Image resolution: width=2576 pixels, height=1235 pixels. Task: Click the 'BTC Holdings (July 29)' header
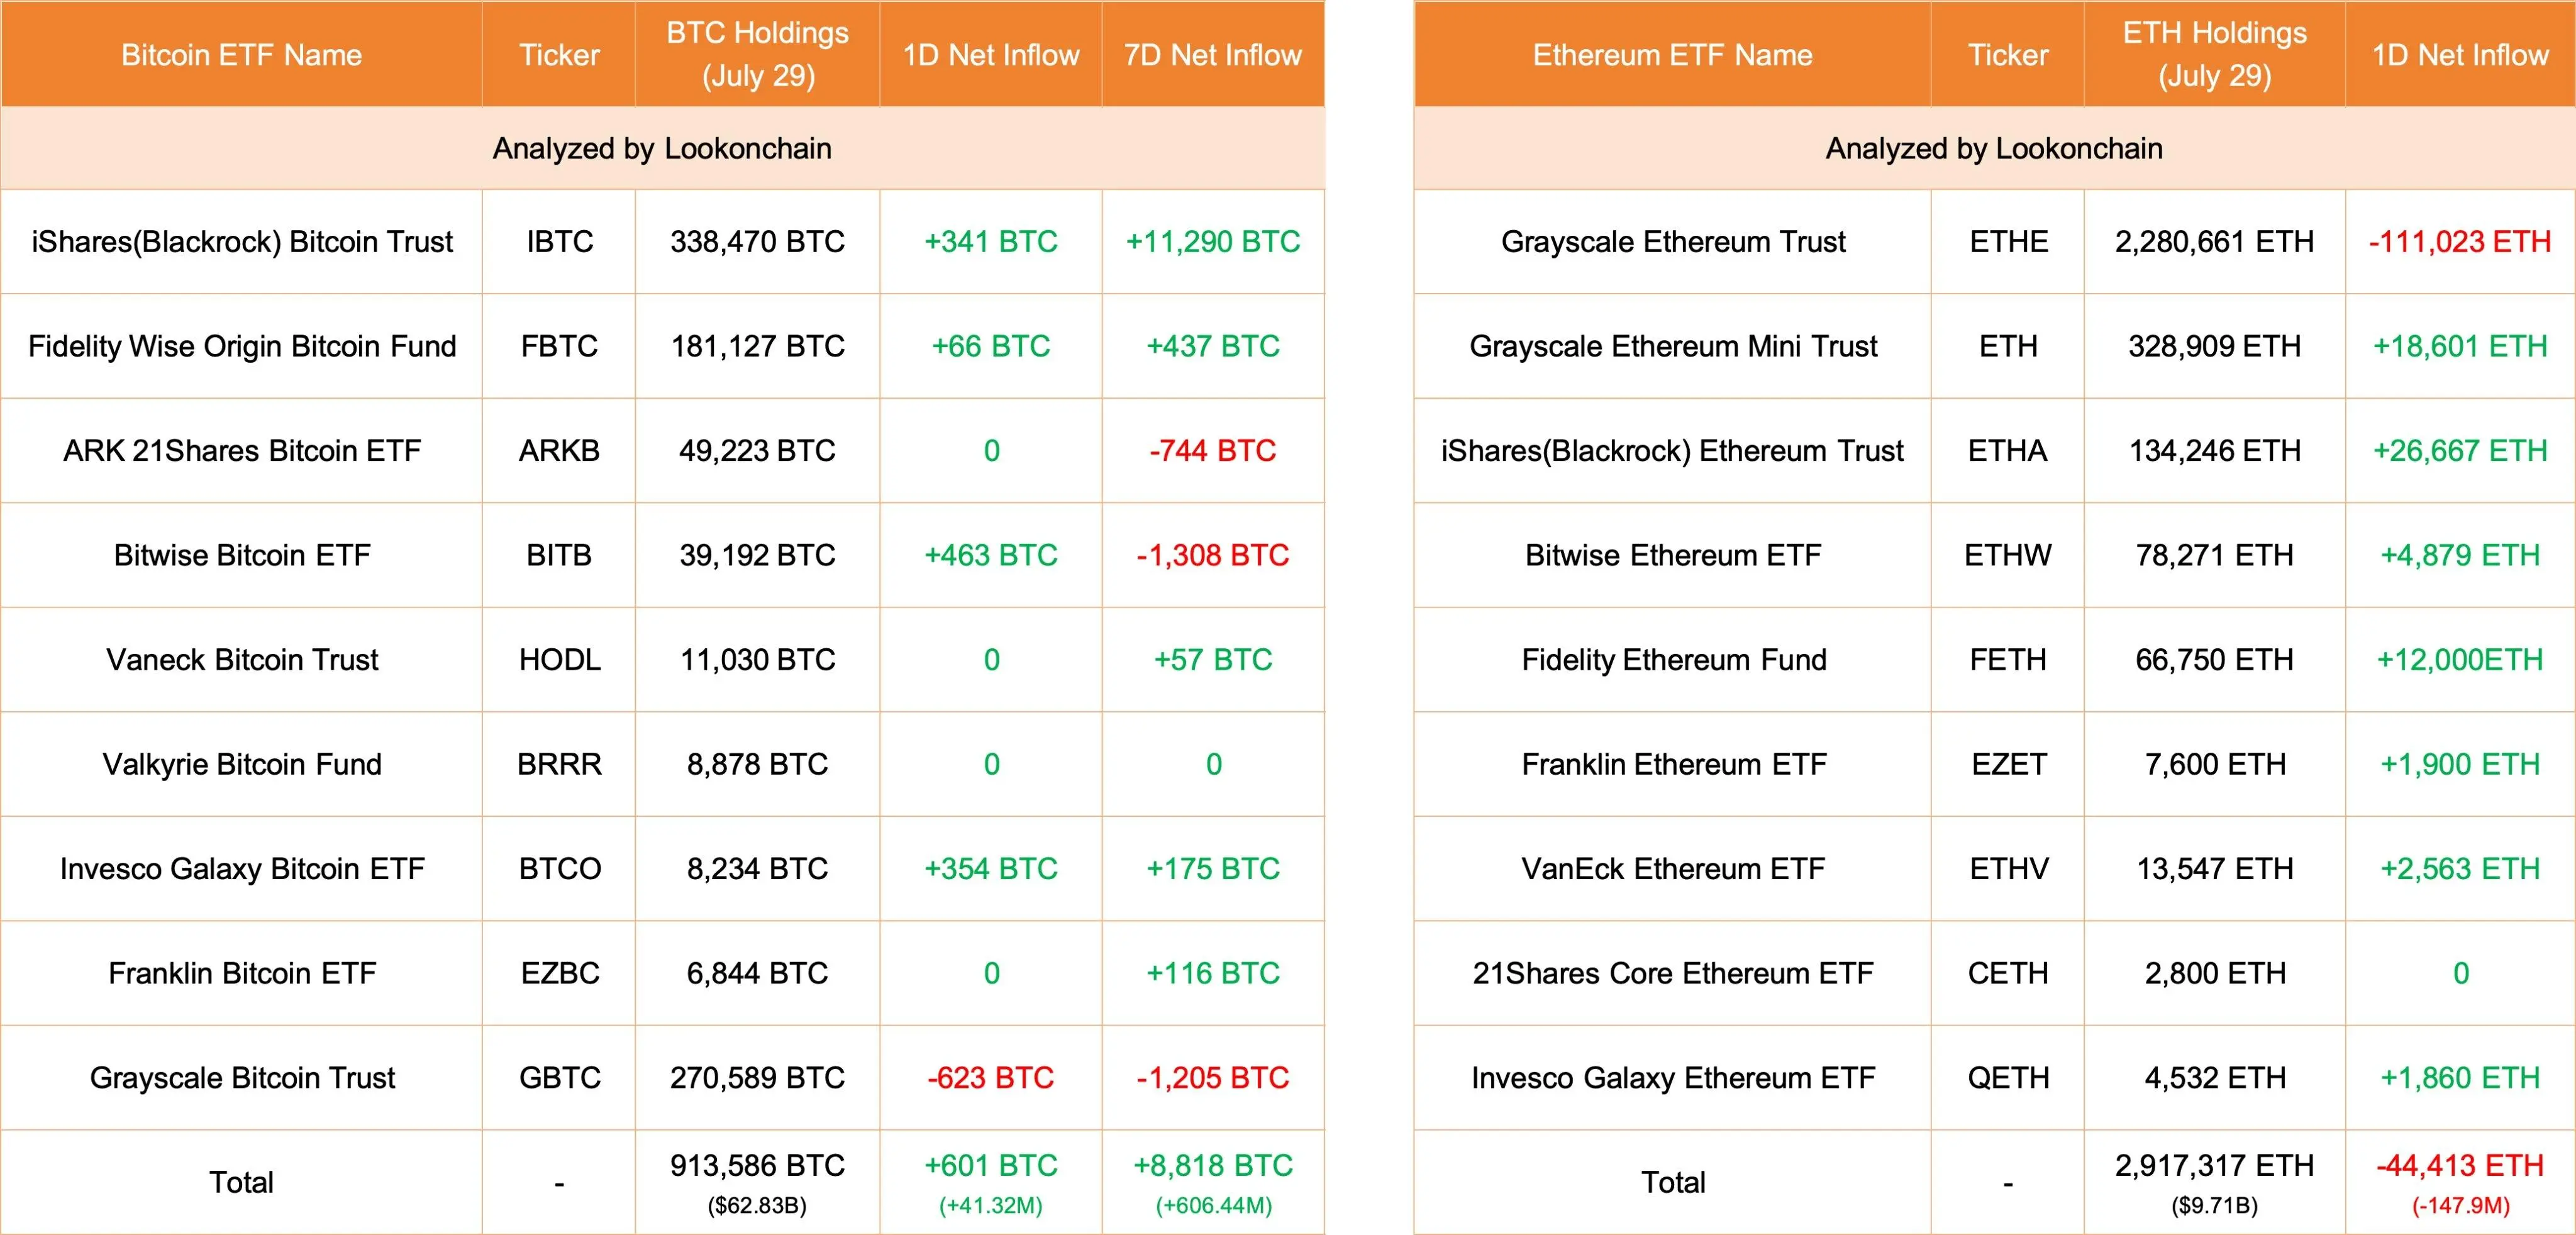pos(757,54)
